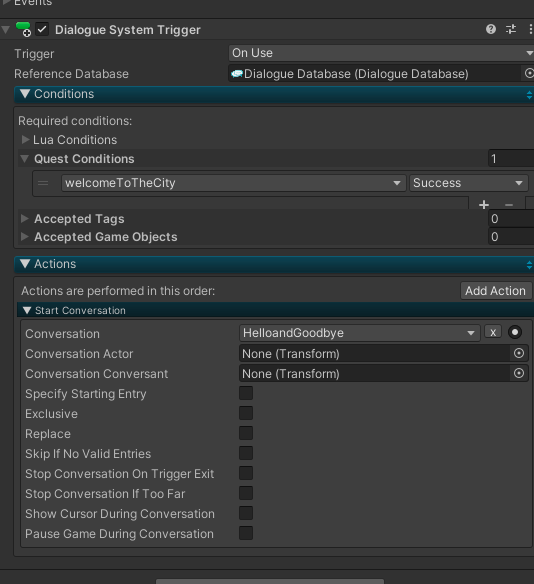Add a quest condition with plus
Screen dimensions: 534x584
point(484,204)
